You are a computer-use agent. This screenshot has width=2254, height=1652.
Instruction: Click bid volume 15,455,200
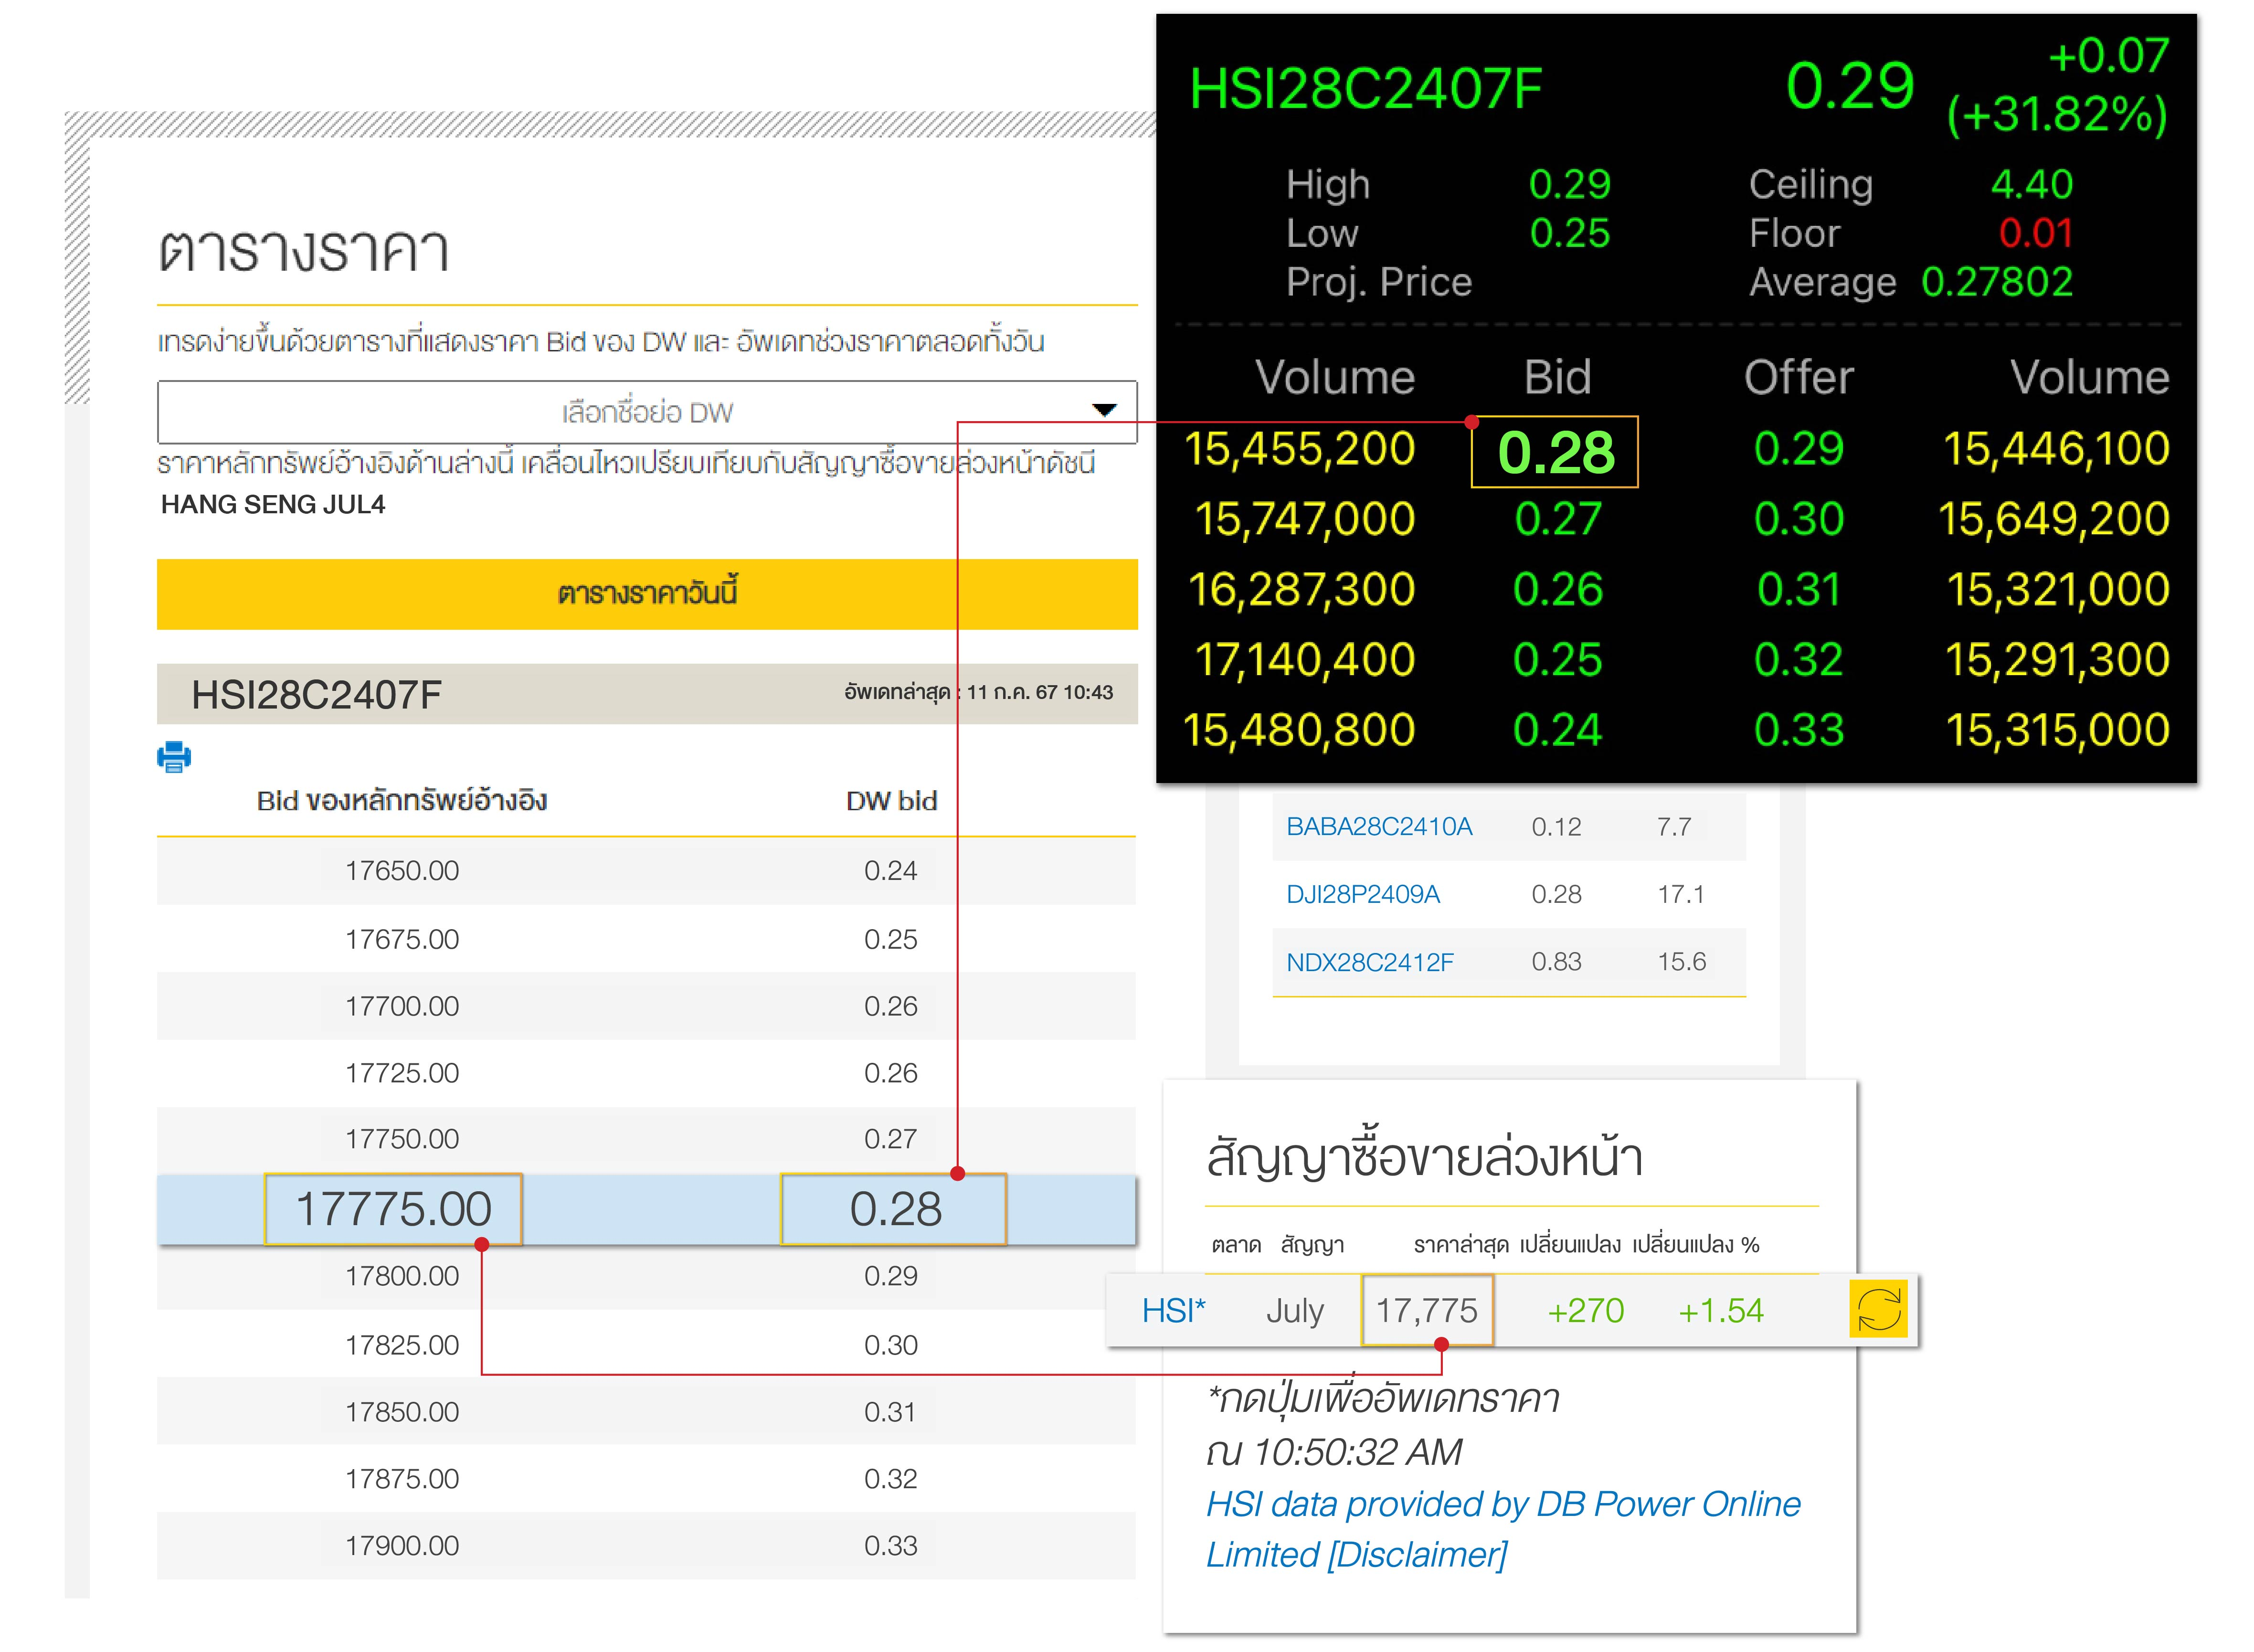point(1299,449)
